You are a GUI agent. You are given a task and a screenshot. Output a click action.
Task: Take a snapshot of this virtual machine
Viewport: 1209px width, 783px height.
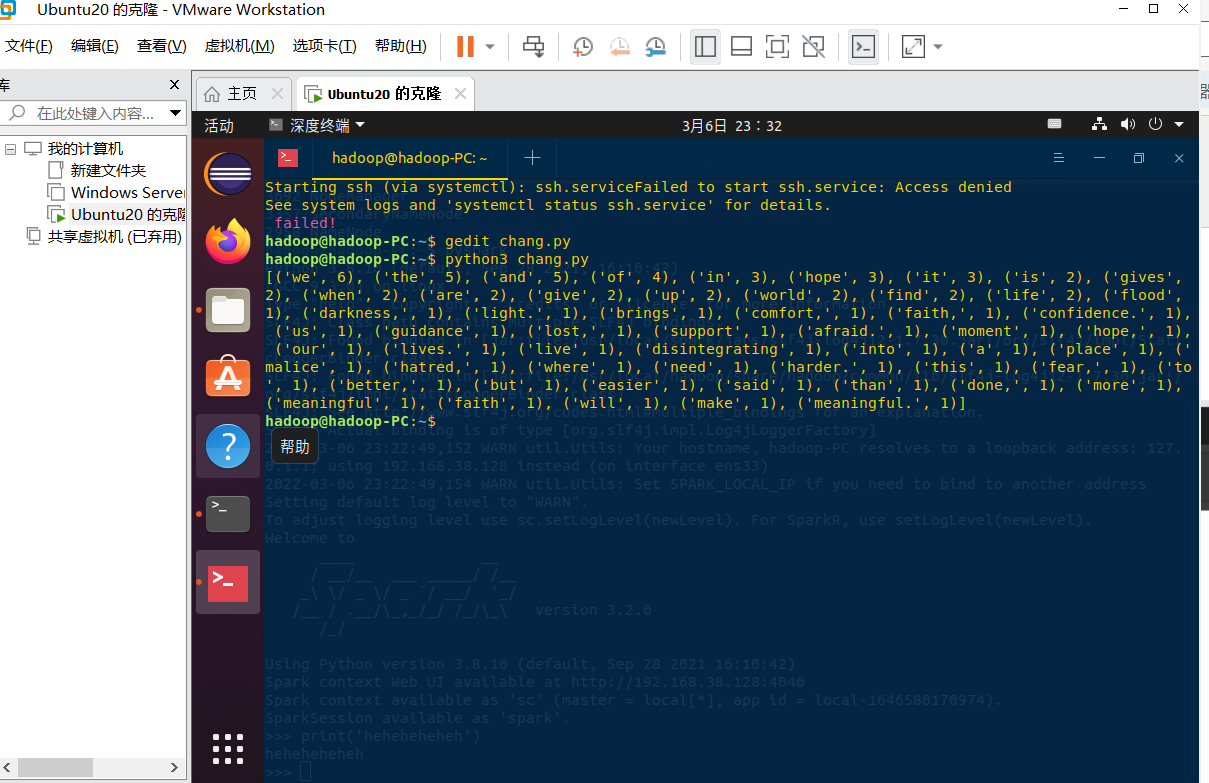(x=583, y=46)
